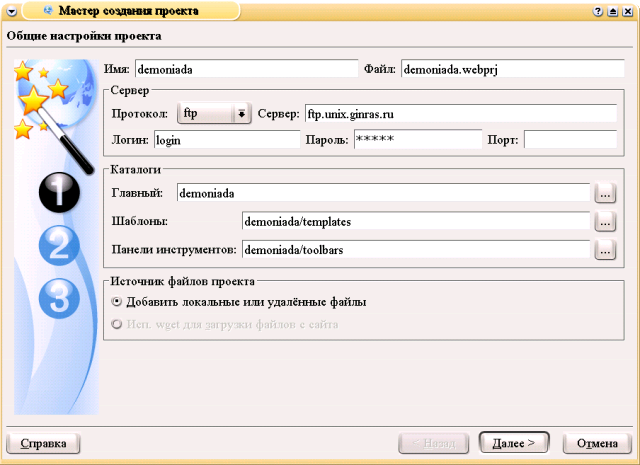Browse for the Шаблоны directory
The width and height of the screenshot is (640, 465).
click(604, 221)
